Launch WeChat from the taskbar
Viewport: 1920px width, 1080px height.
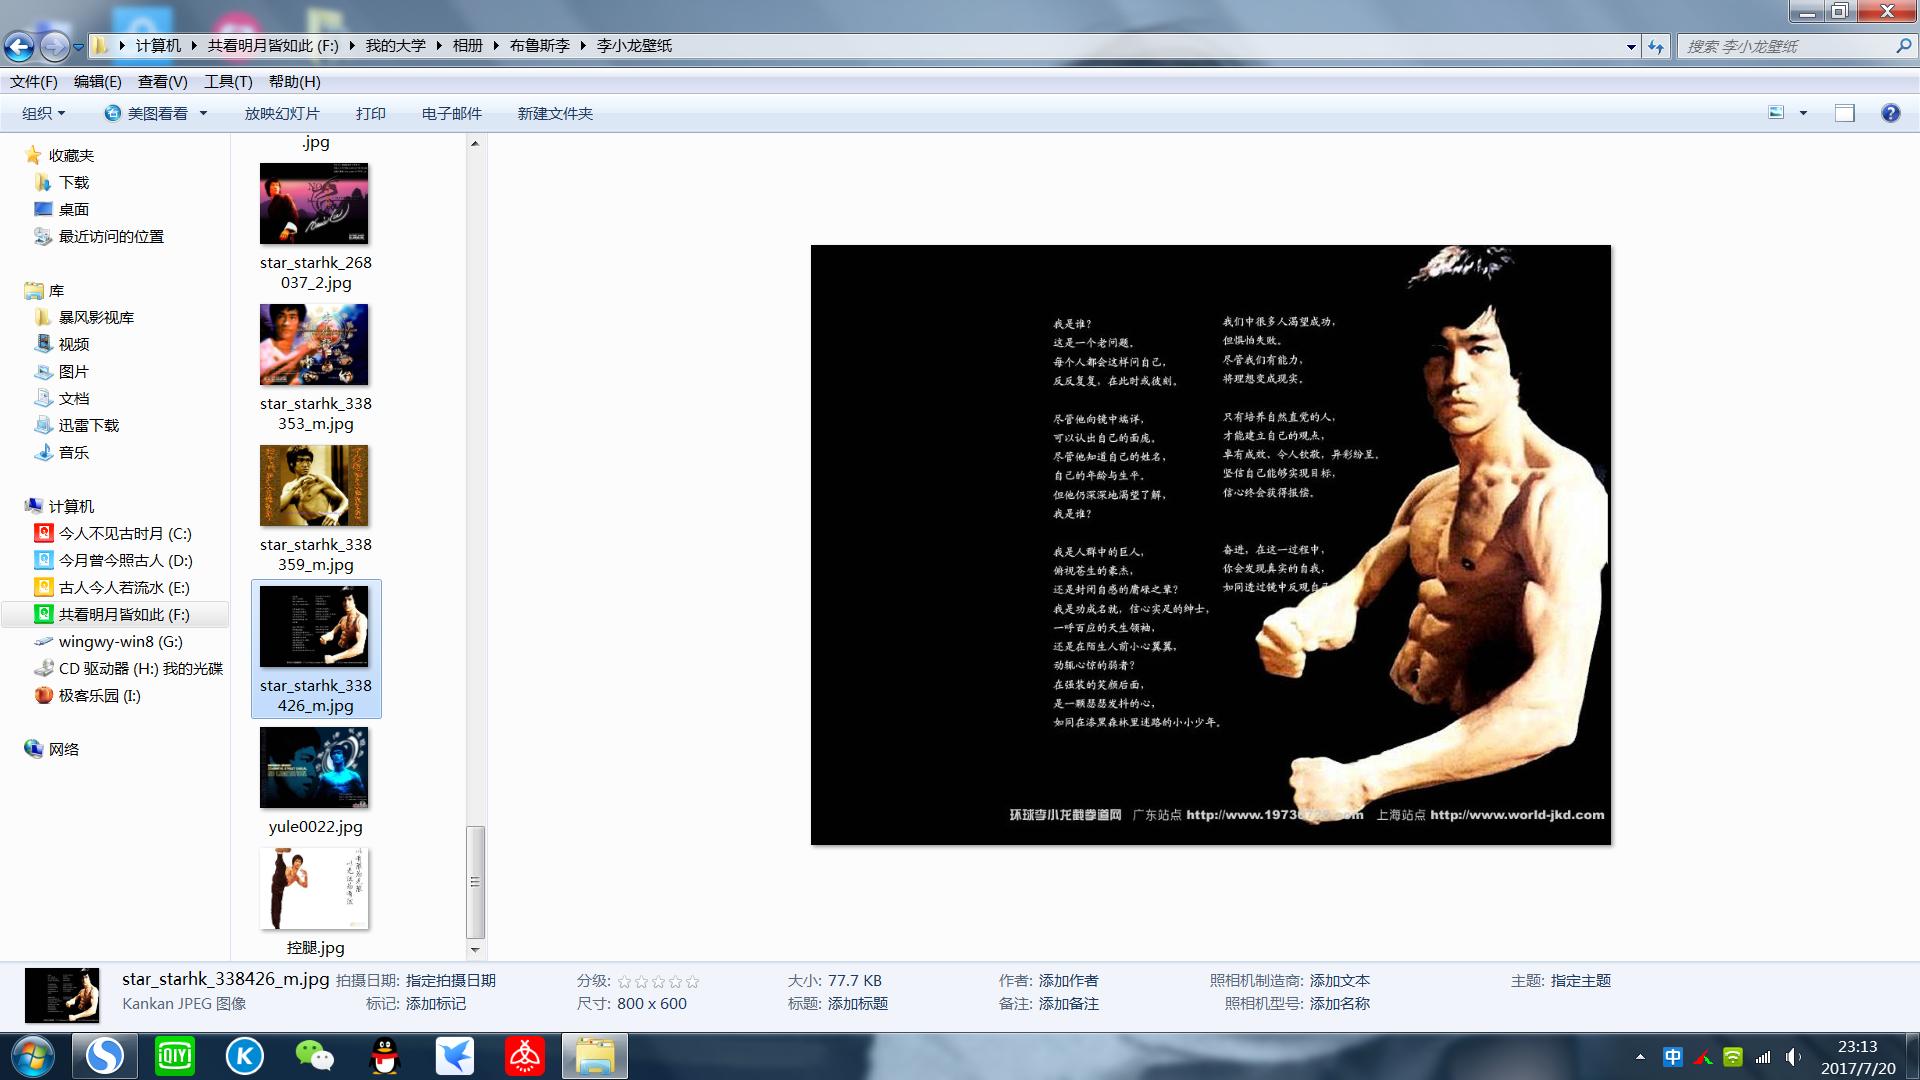(x=314, y=1056)
